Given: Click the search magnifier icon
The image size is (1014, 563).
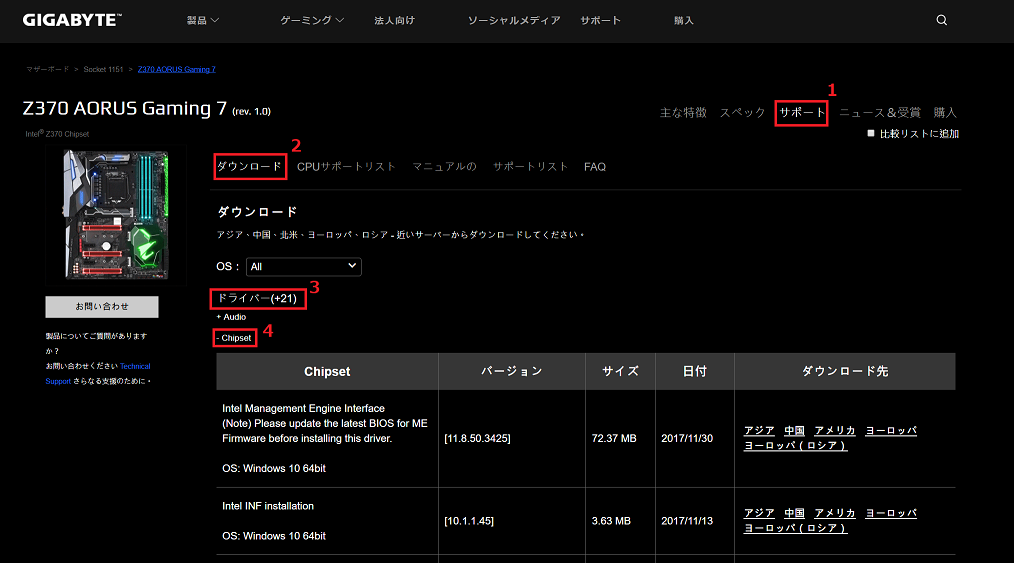Looking at the screenshot, I should 942,20.
